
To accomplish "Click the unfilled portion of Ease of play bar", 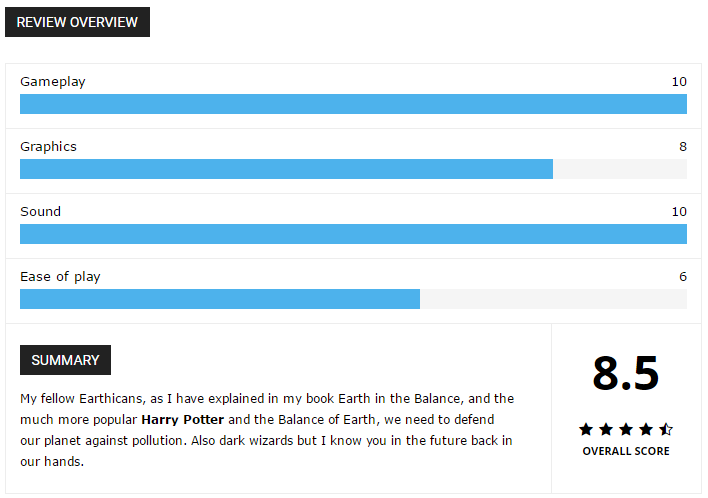I will pyautogui.click(x=554, y=299).
